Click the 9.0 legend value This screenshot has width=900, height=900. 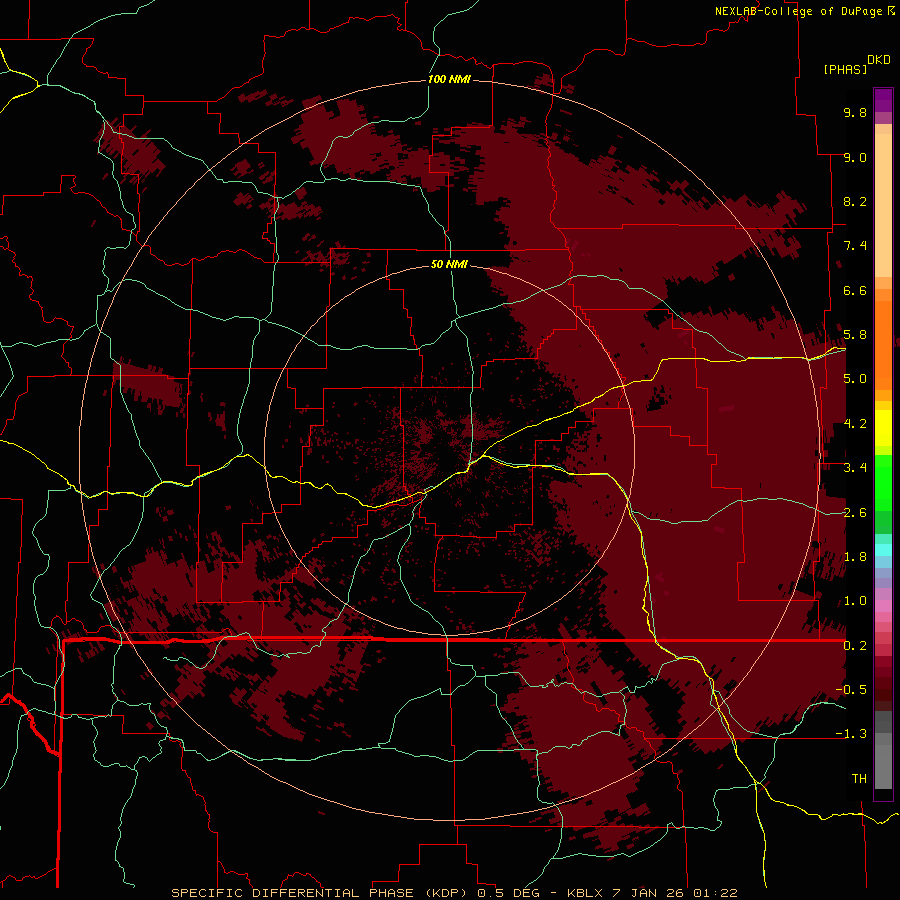[855, 157]
